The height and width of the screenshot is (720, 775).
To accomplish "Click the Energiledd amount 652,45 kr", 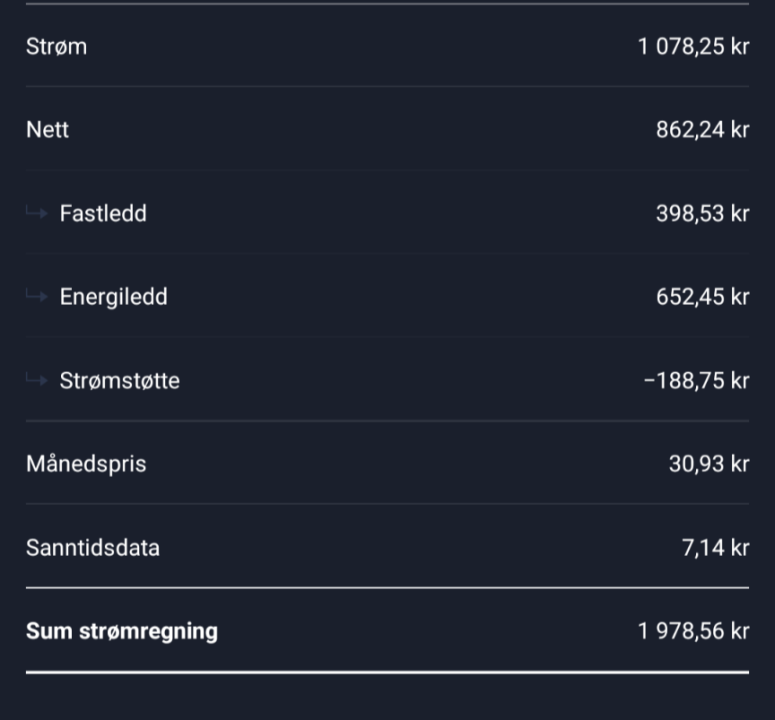I will click(x=702, y=297).
